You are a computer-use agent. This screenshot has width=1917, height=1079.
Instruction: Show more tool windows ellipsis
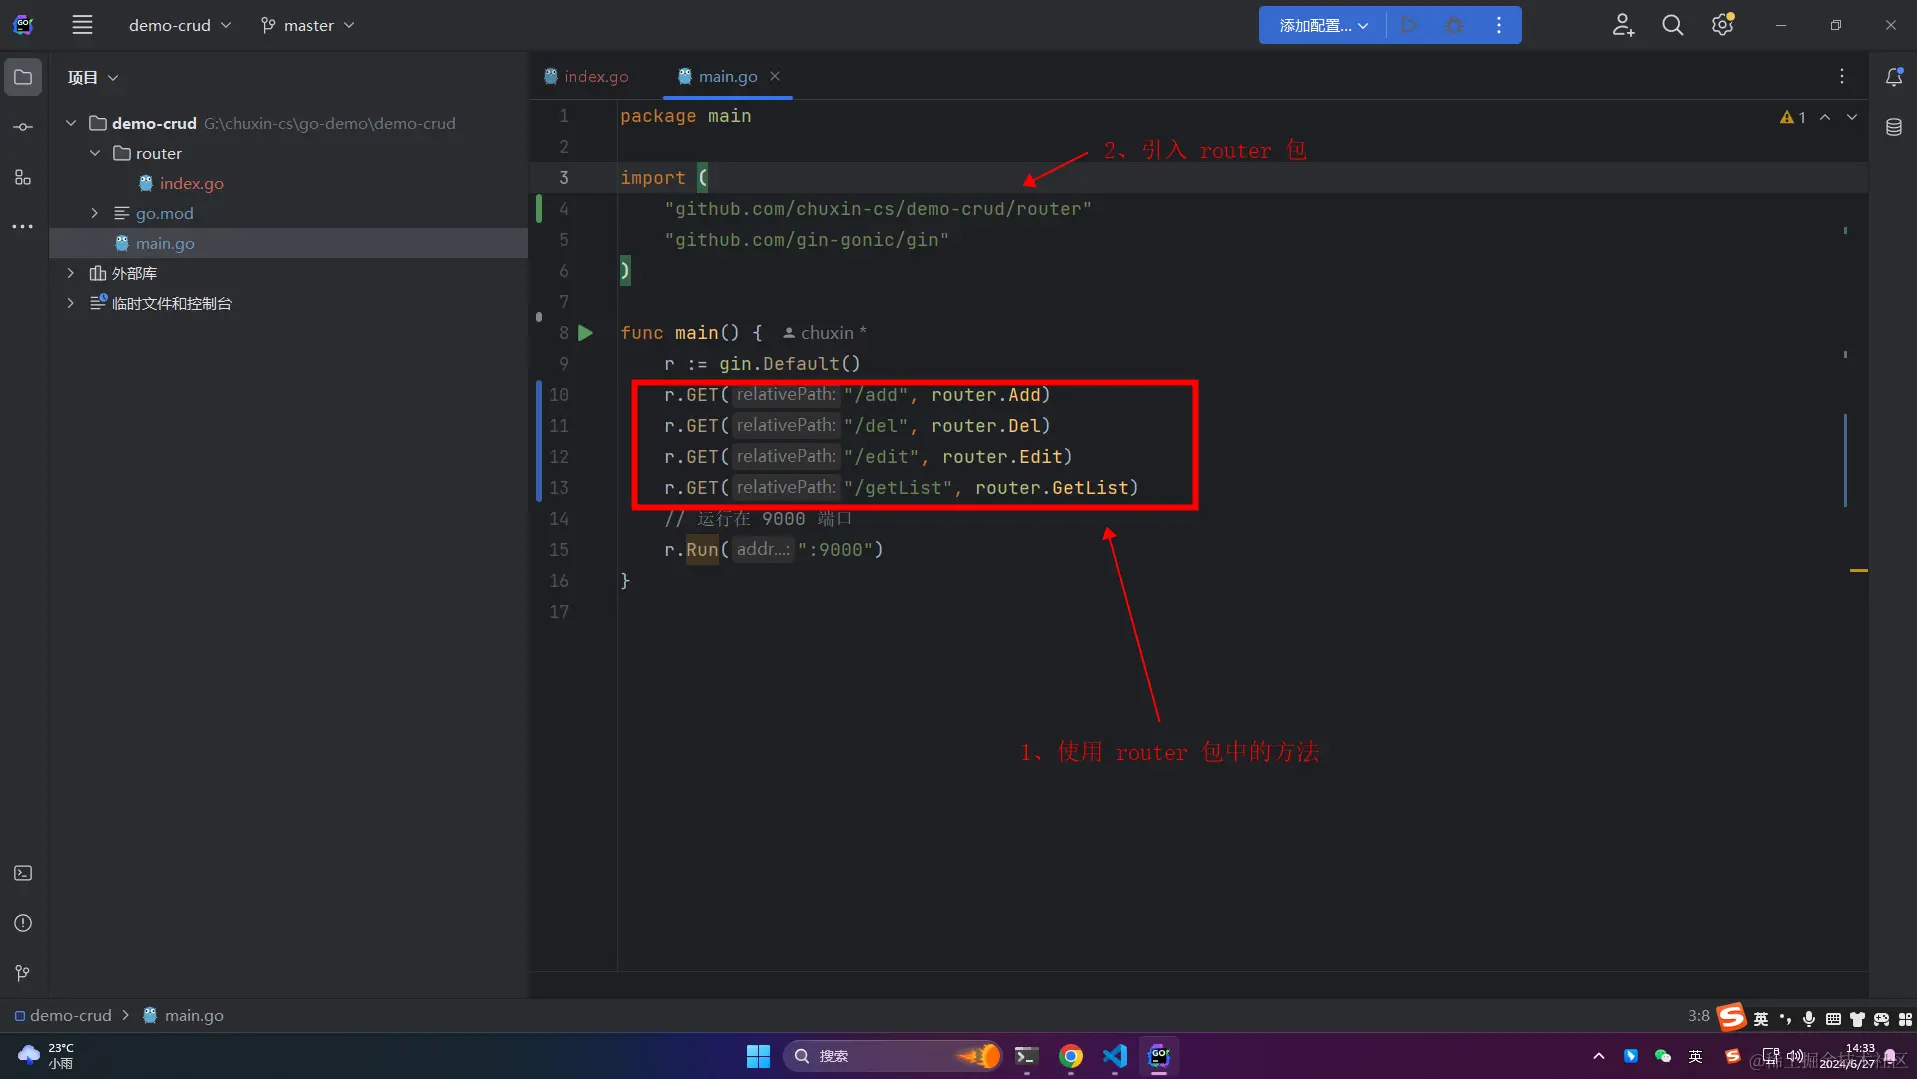point(23,227)
